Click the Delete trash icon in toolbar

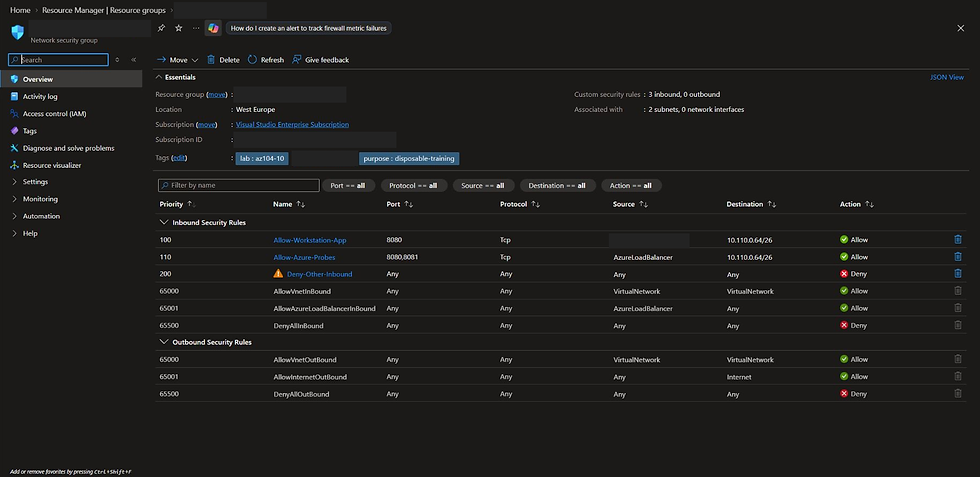click(x=211, y=60)
